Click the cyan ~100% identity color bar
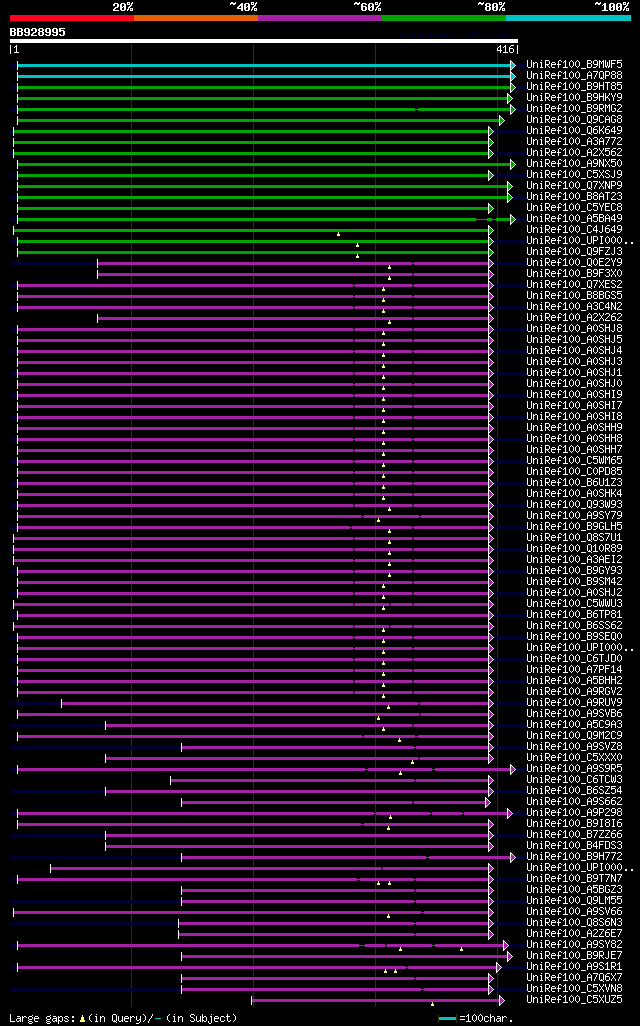The image size is (640, 1026). coord(568,18)
